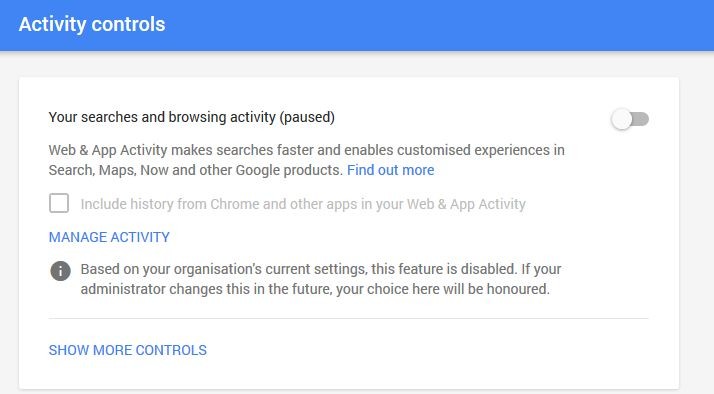Click the greyed-out 'Include history from Chrome' label
The width and height of the screenshot is (714, 394).
pos(303,204)
